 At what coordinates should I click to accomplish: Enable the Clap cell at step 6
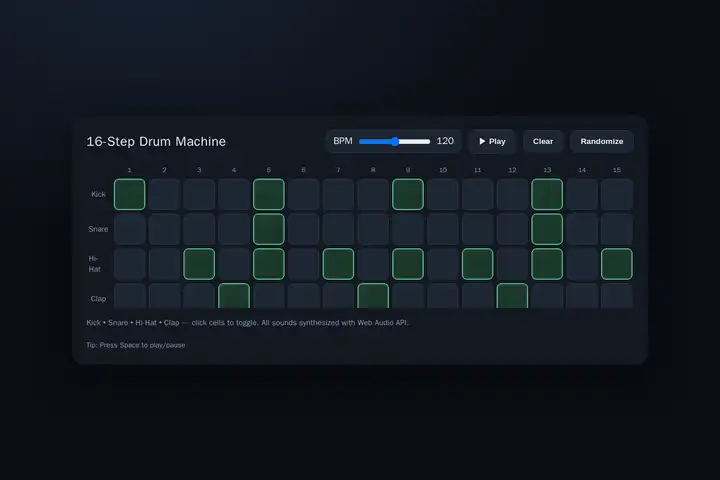click(304, 296)
